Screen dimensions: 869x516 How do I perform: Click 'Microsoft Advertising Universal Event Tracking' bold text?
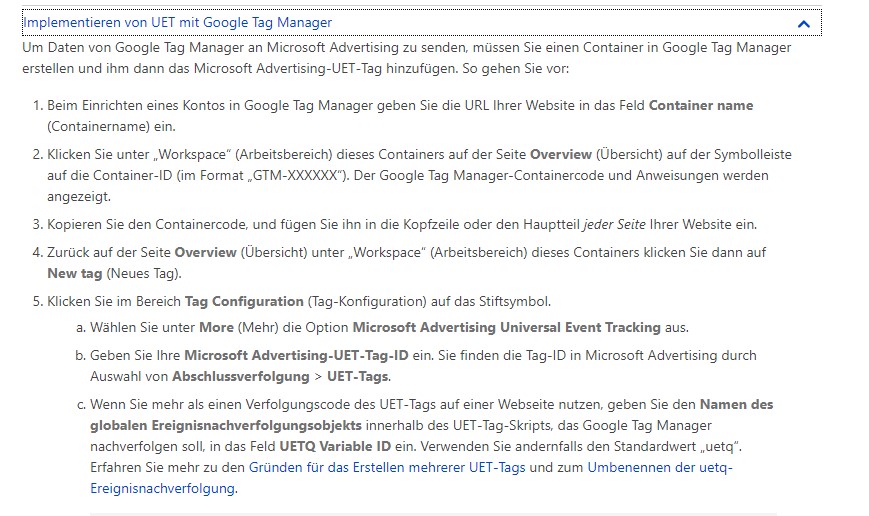tap(506, 327)
